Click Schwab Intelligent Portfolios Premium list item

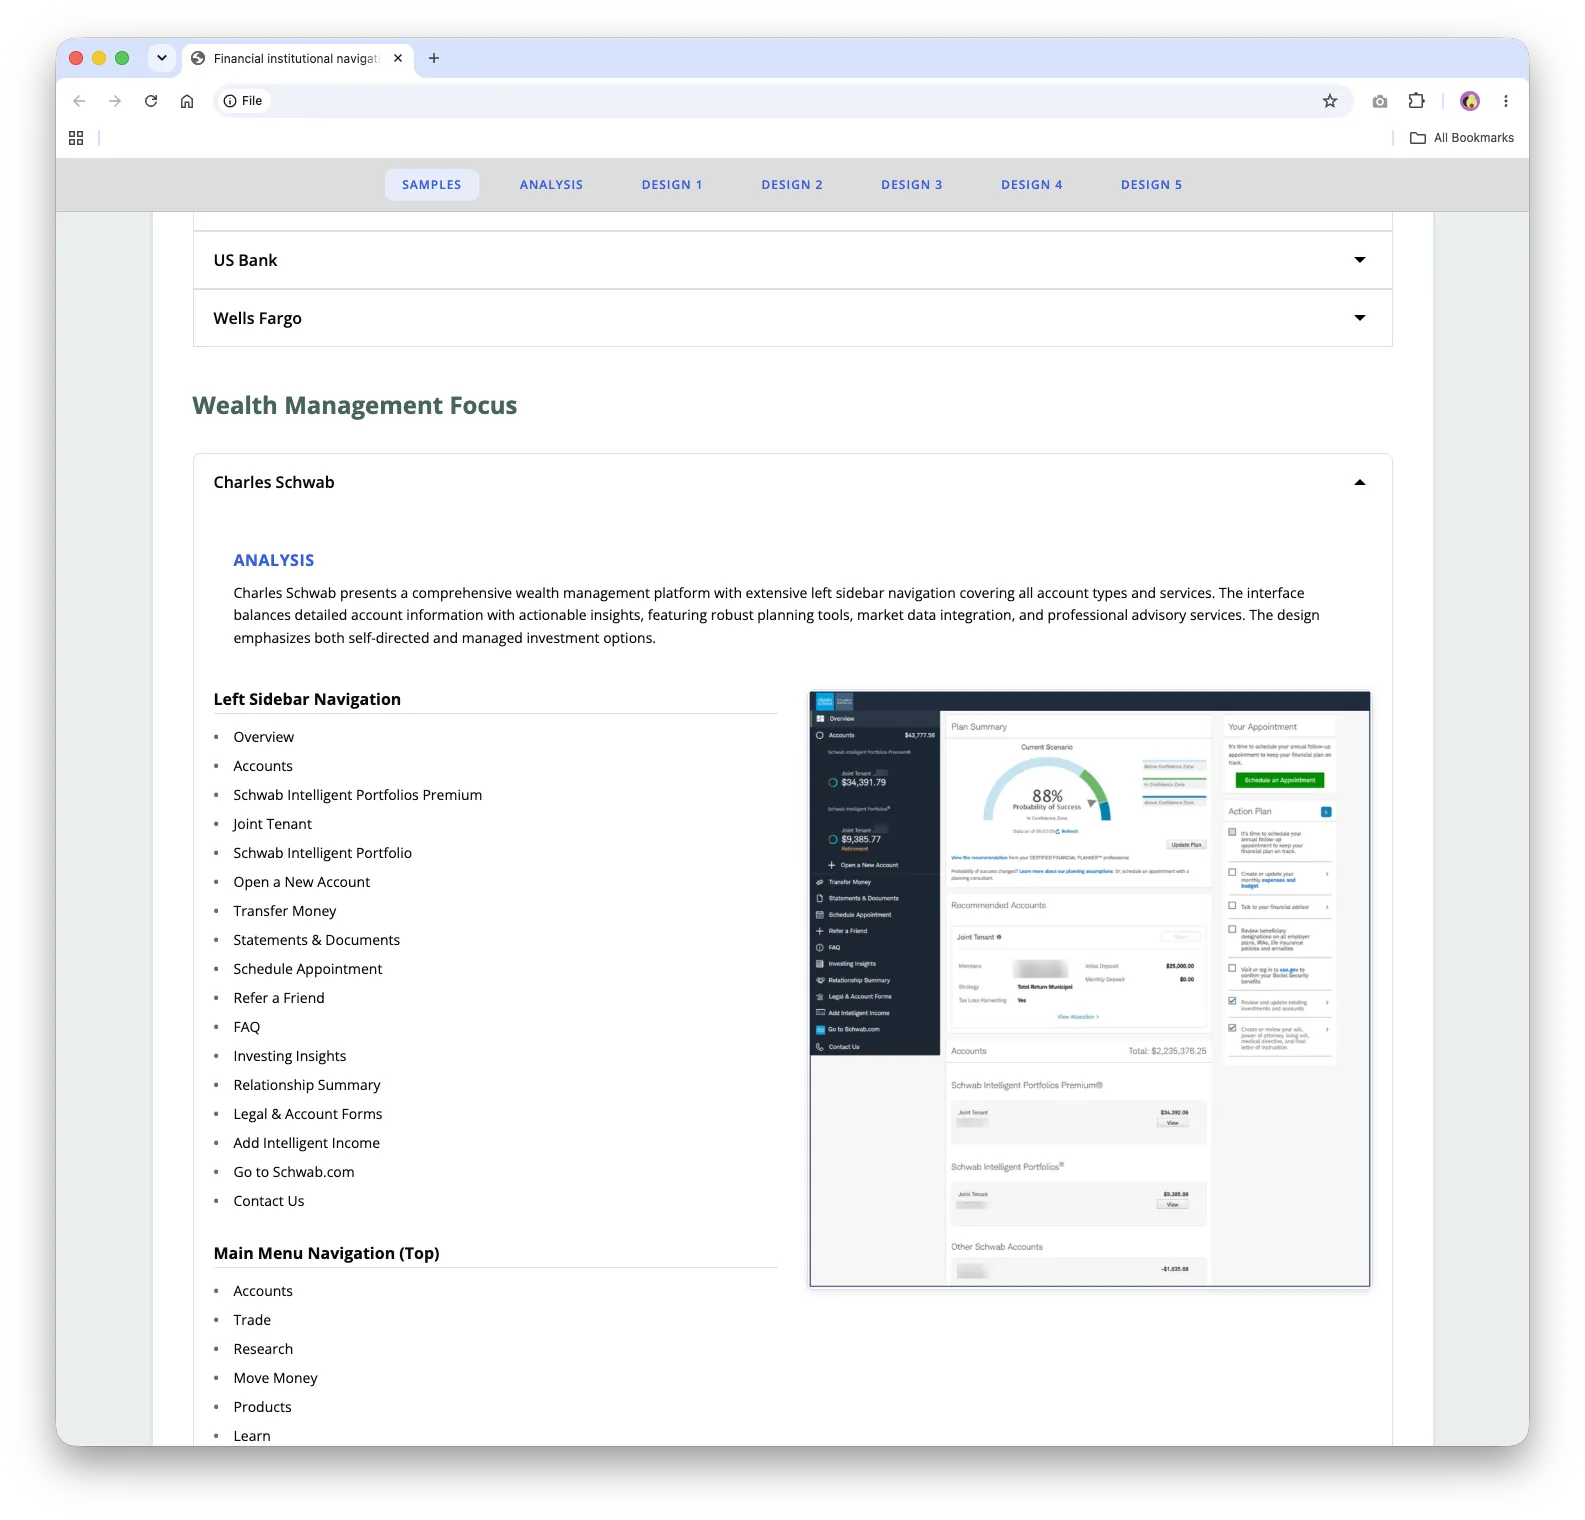point(358,795)
